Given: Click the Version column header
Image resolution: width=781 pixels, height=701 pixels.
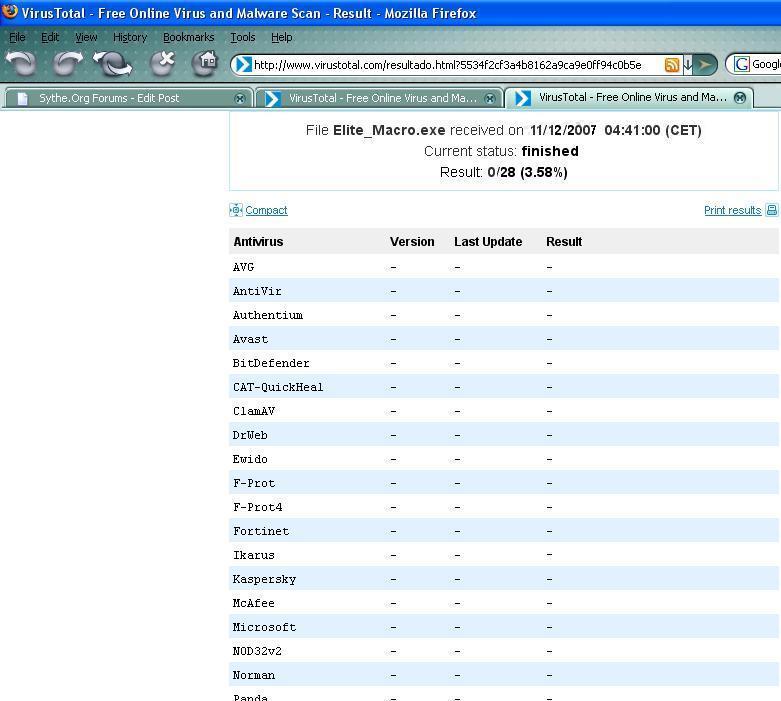Looking at the screenshot, I should (x=412, y=242).
